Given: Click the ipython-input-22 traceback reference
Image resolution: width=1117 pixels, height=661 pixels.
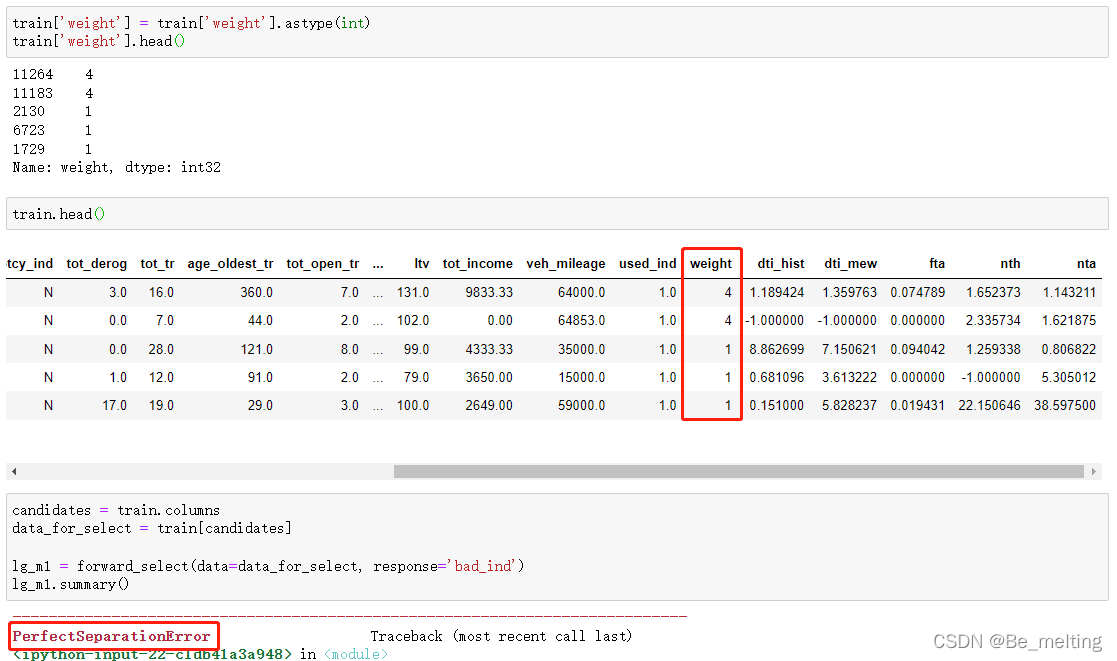Looking at the screenshot, I should [152, 654].
